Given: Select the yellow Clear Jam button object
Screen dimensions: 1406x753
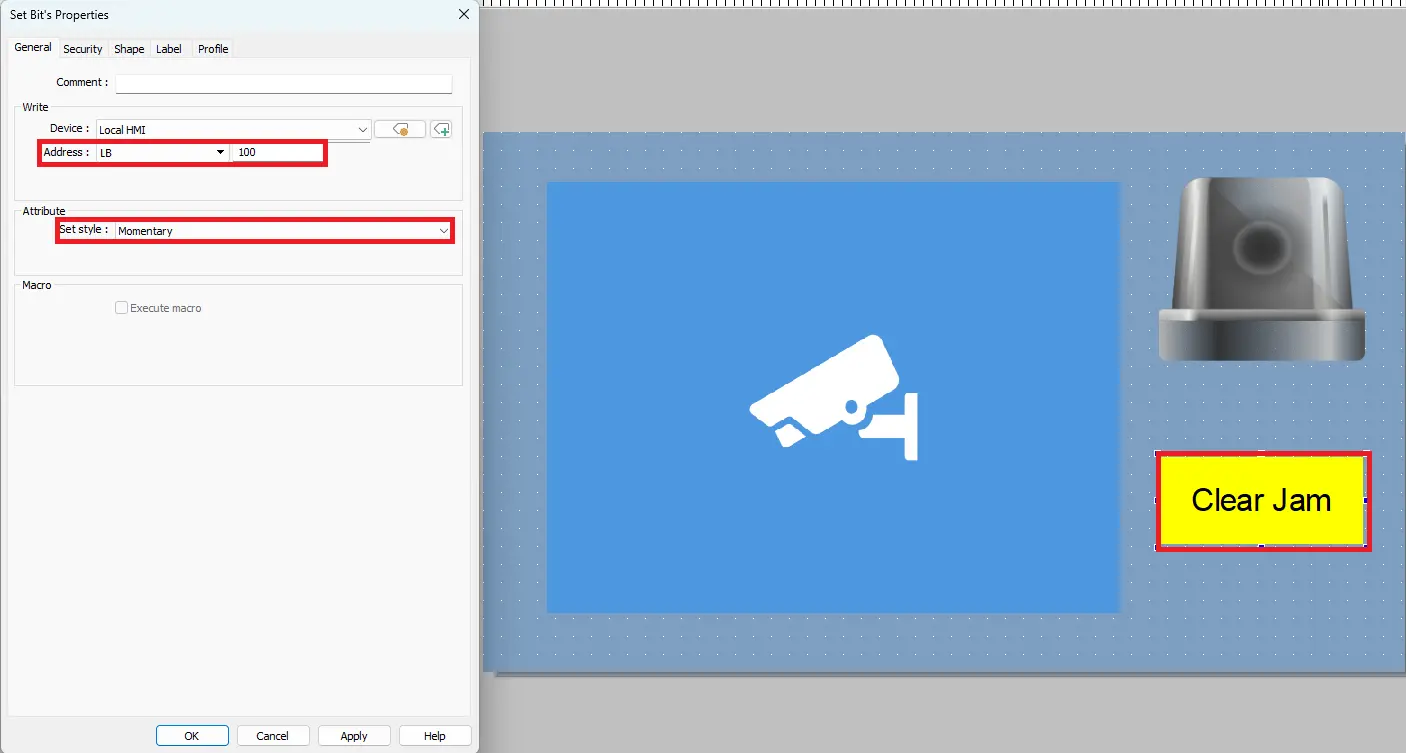Looking at the screenshot, I should point(1262,500).
